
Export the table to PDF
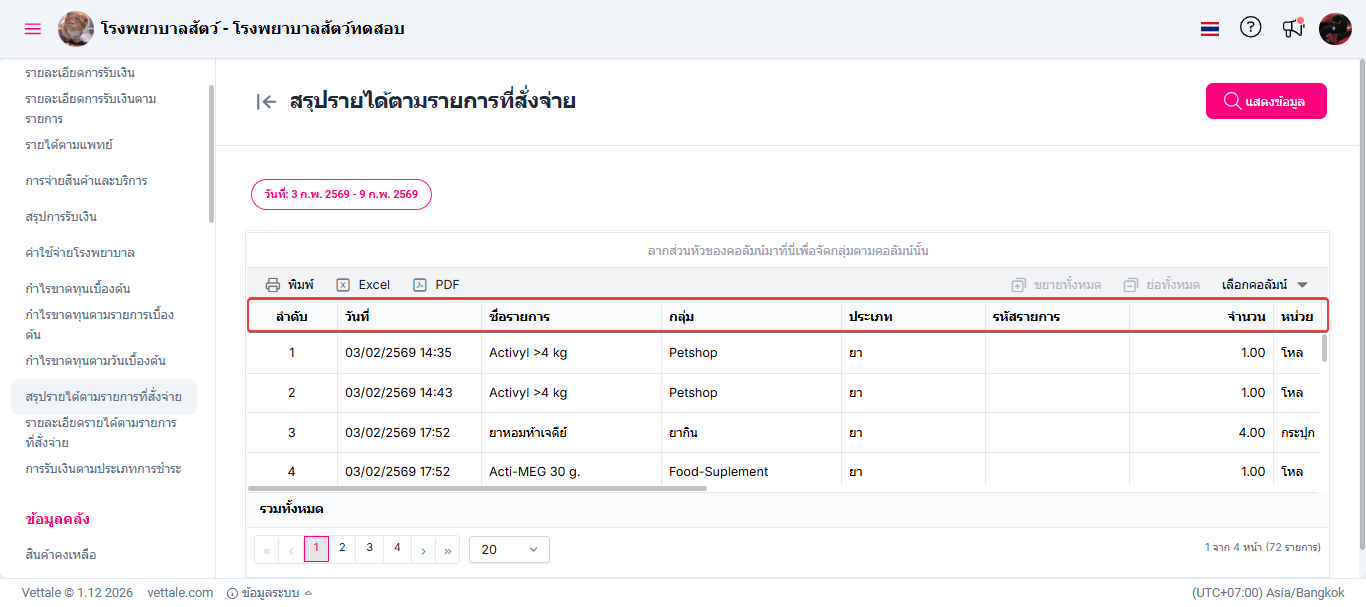436,285
